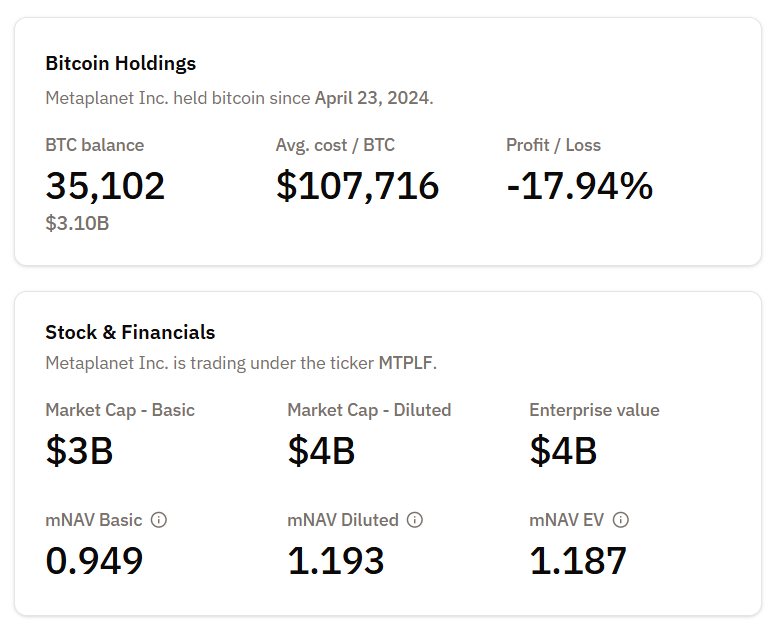
Task: Click the 0.949 mNAV Basic value
Action: point(94,561)
